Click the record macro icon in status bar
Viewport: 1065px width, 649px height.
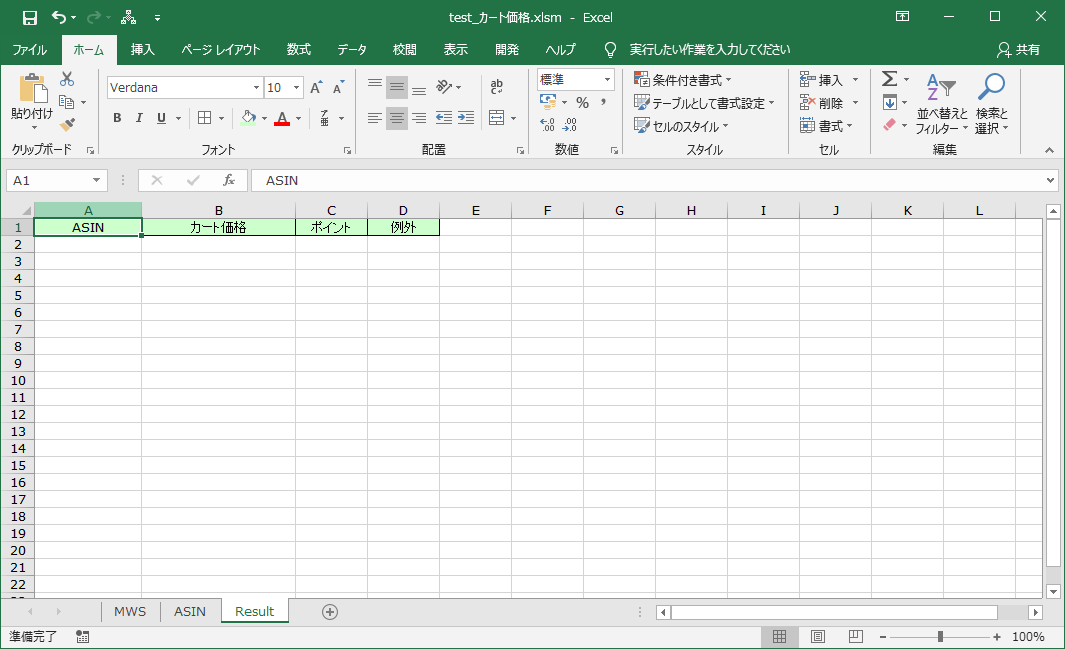coord(84,636)
